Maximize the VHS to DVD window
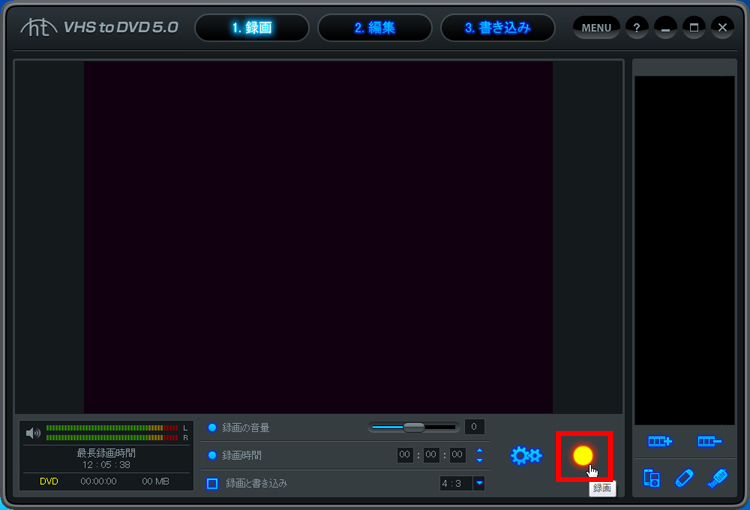750x510 pixels. pyautogui.click(x=694, y=28)
